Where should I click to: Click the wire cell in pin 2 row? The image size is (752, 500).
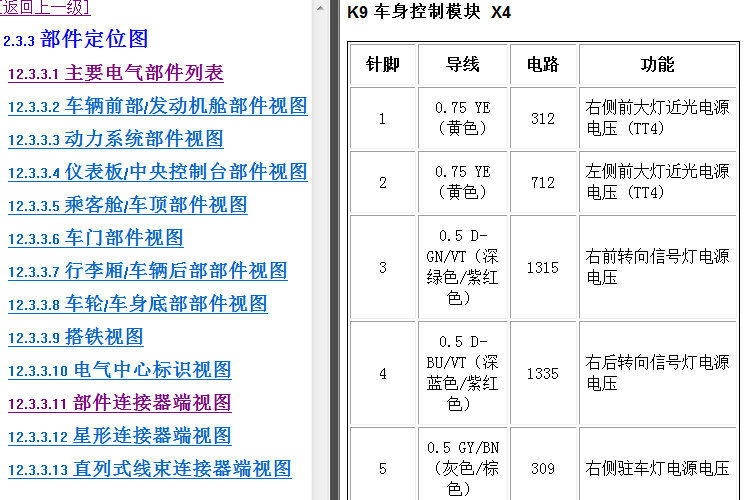click(x=463, y=183)
